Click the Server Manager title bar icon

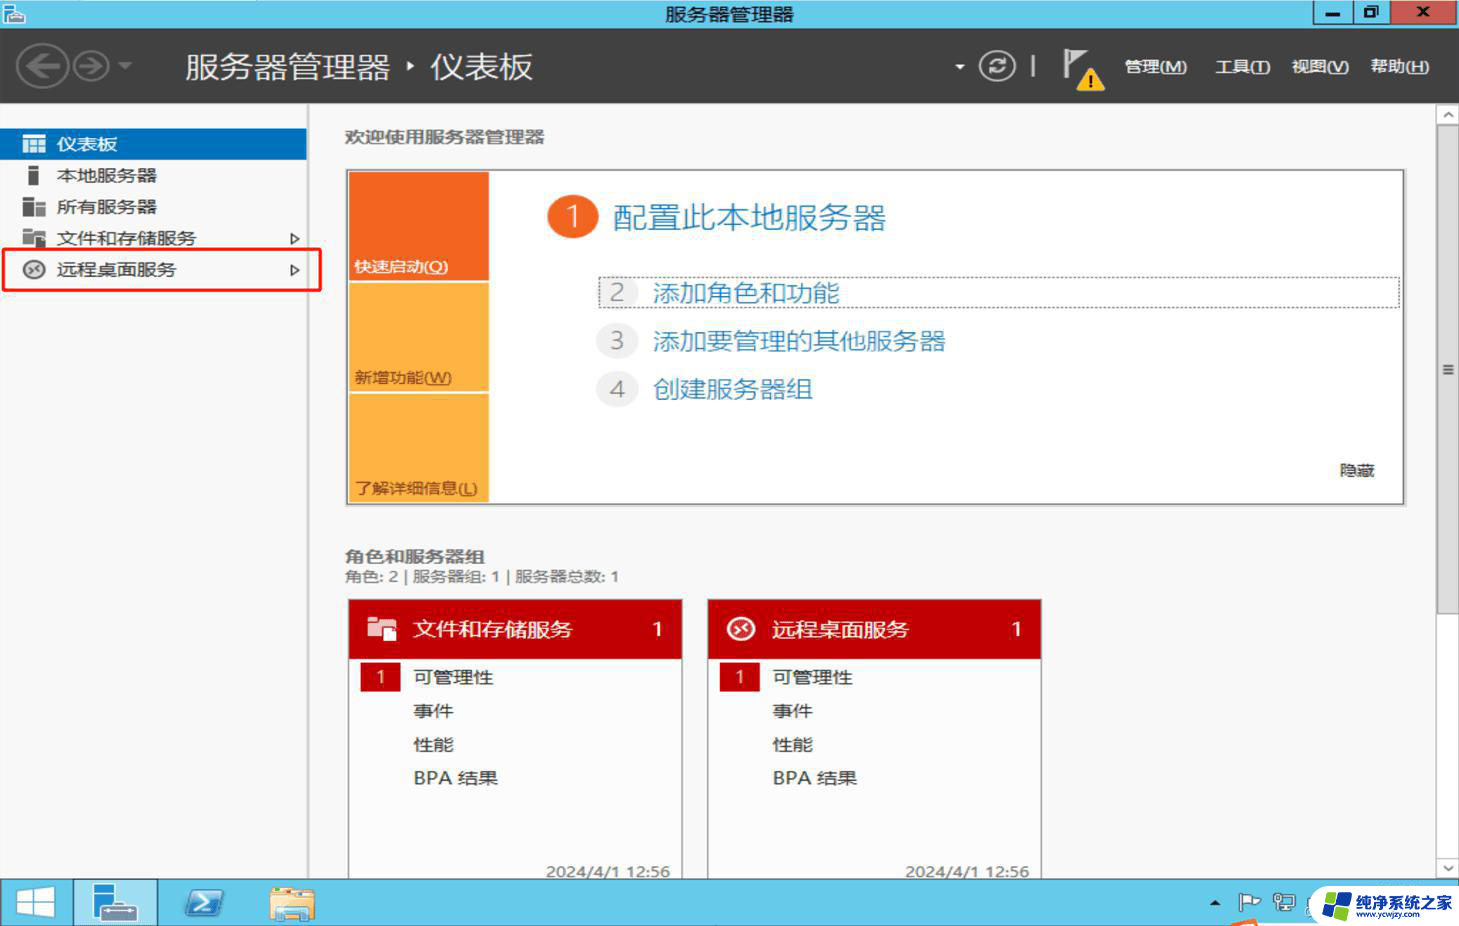point(13,13)
